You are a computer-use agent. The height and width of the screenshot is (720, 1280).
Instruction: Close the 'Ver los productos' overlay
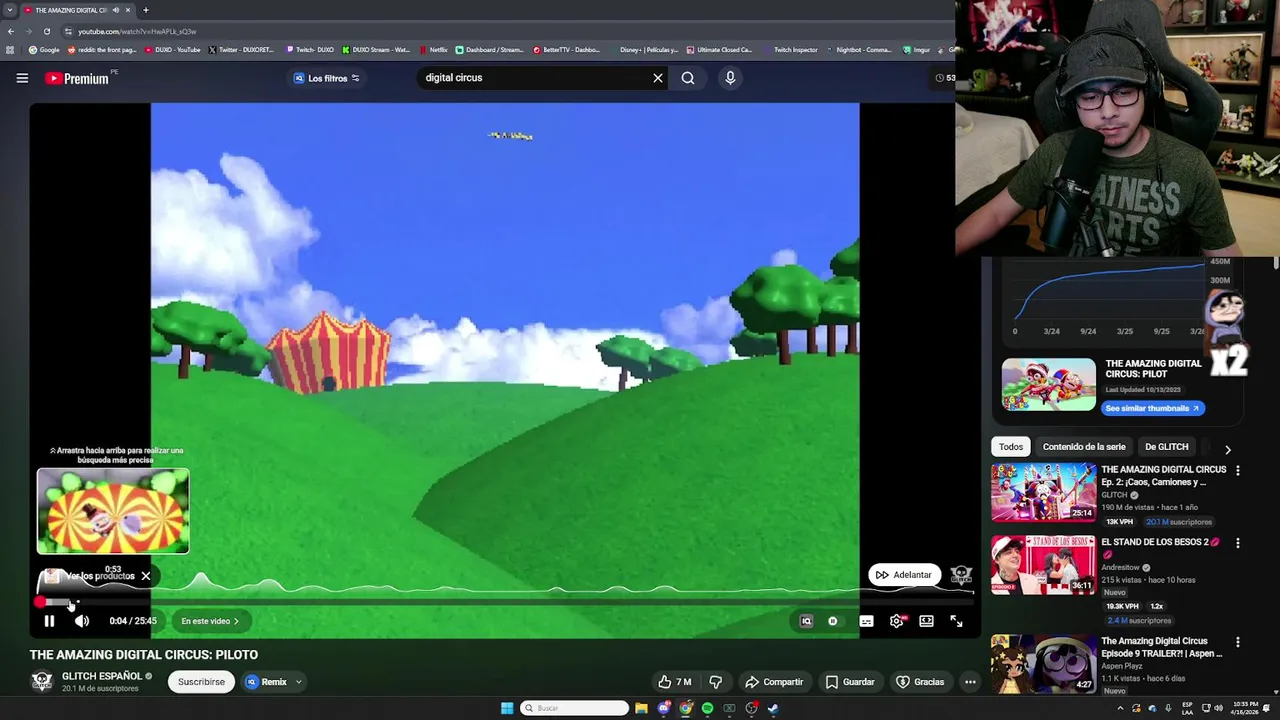(146, 576)
